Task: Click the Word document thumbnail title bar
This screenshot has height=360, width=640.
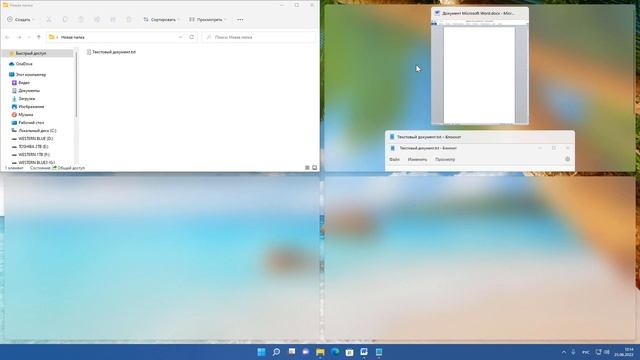Action: [480, 13]
